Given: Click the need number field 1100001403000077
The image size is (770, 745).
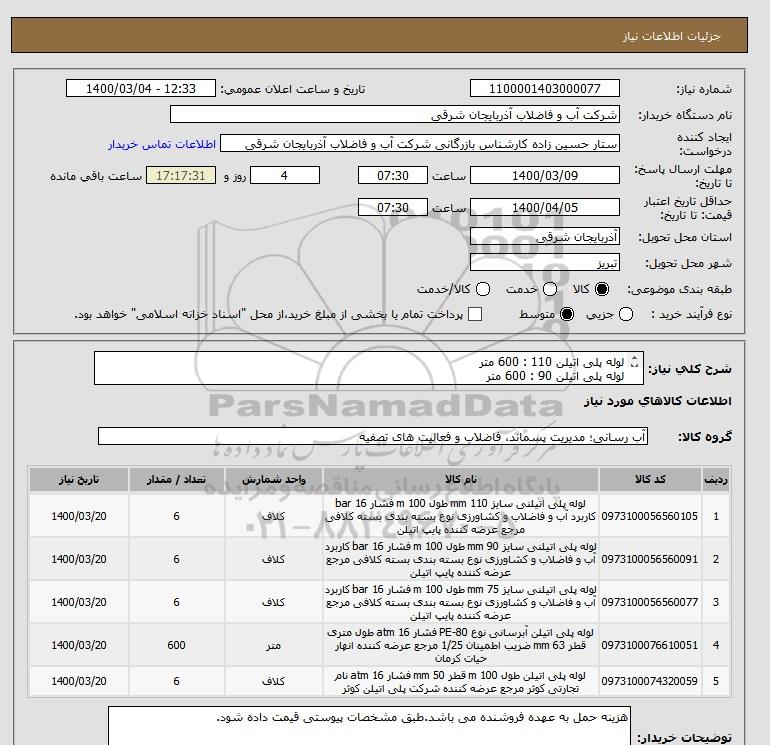Looking at the screenshot, I should [x=545, y=88].
